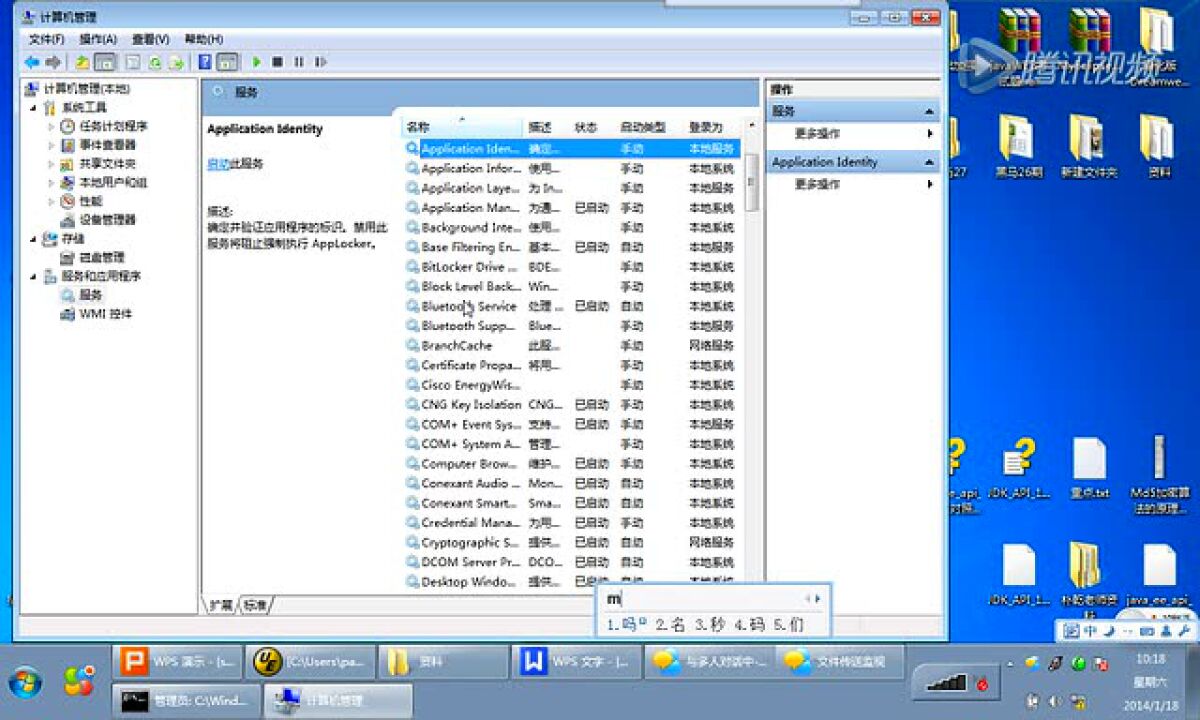Viewport: 1200px width, 720px height.
Task: Open the 操作(A) menu
Action: (98, 39)
